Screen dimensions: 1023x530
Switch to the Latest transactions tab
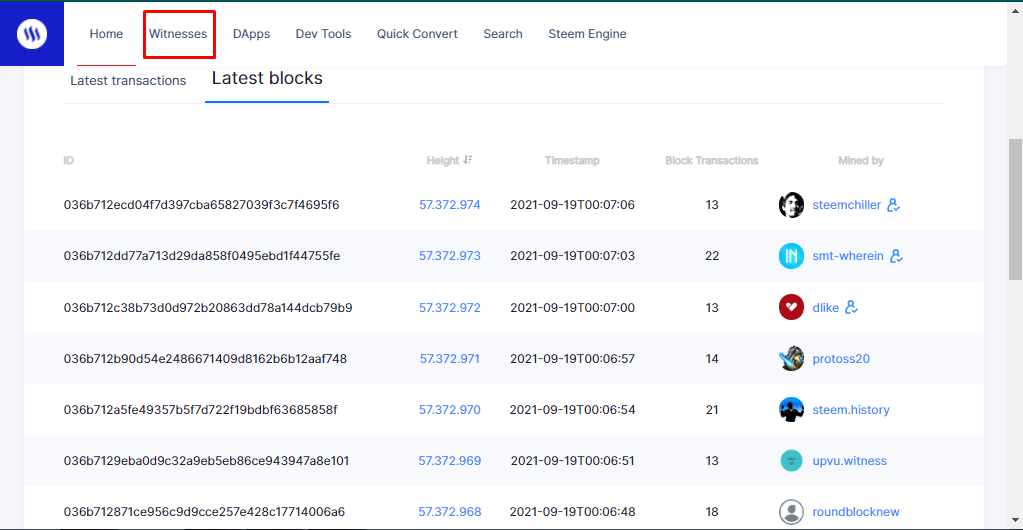click(128, 81)
